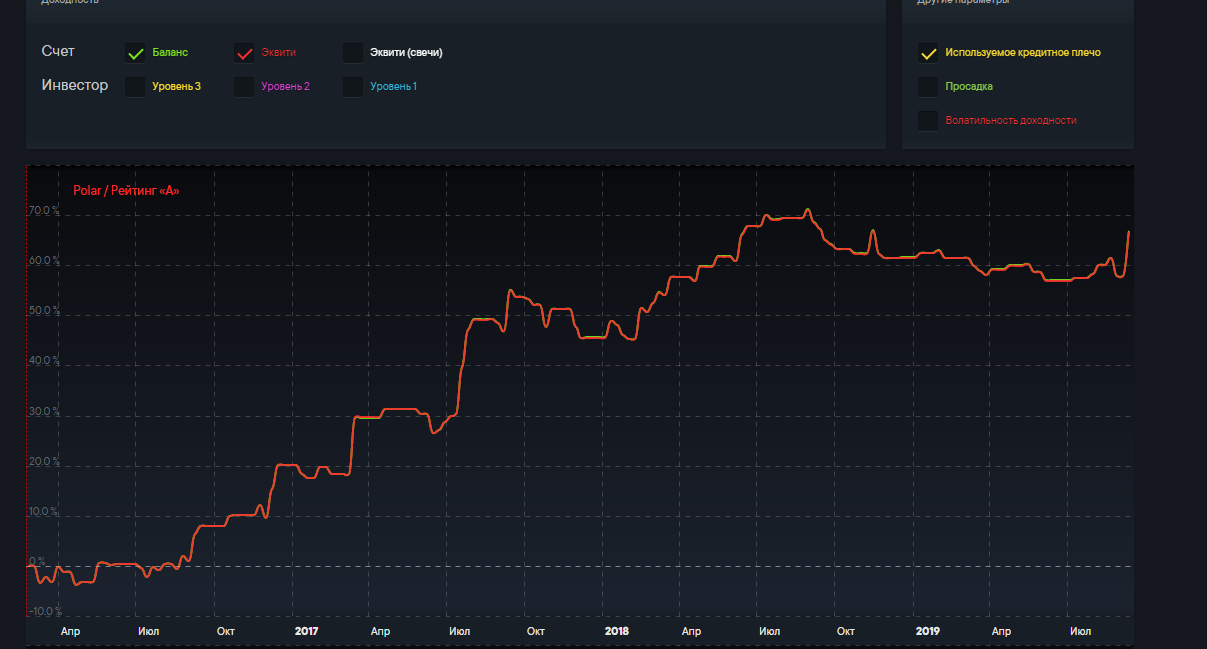The image size is (1207, 649).
Task: Click the 30.0 % vertical axis label
Action: pyautogui.click(x=44, y=412)
